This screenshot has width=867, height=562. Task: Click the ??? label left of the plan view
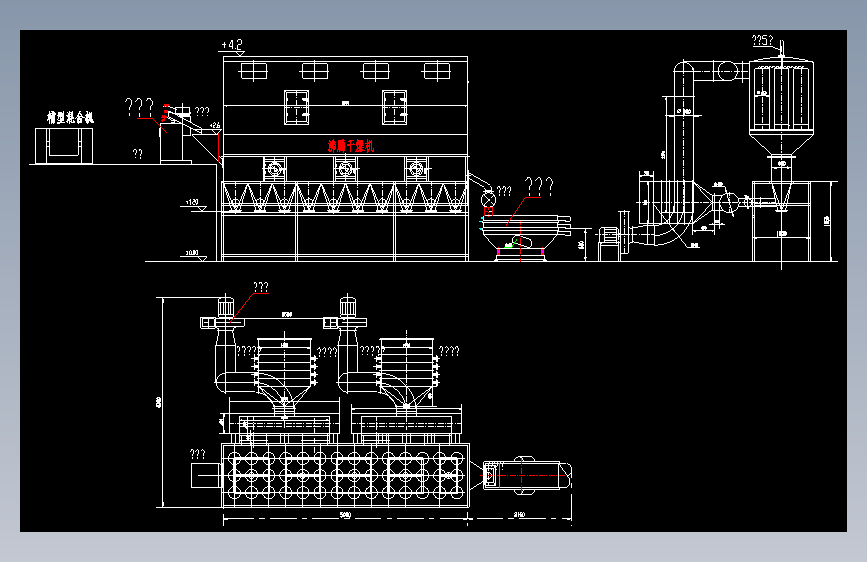(197, 454)
